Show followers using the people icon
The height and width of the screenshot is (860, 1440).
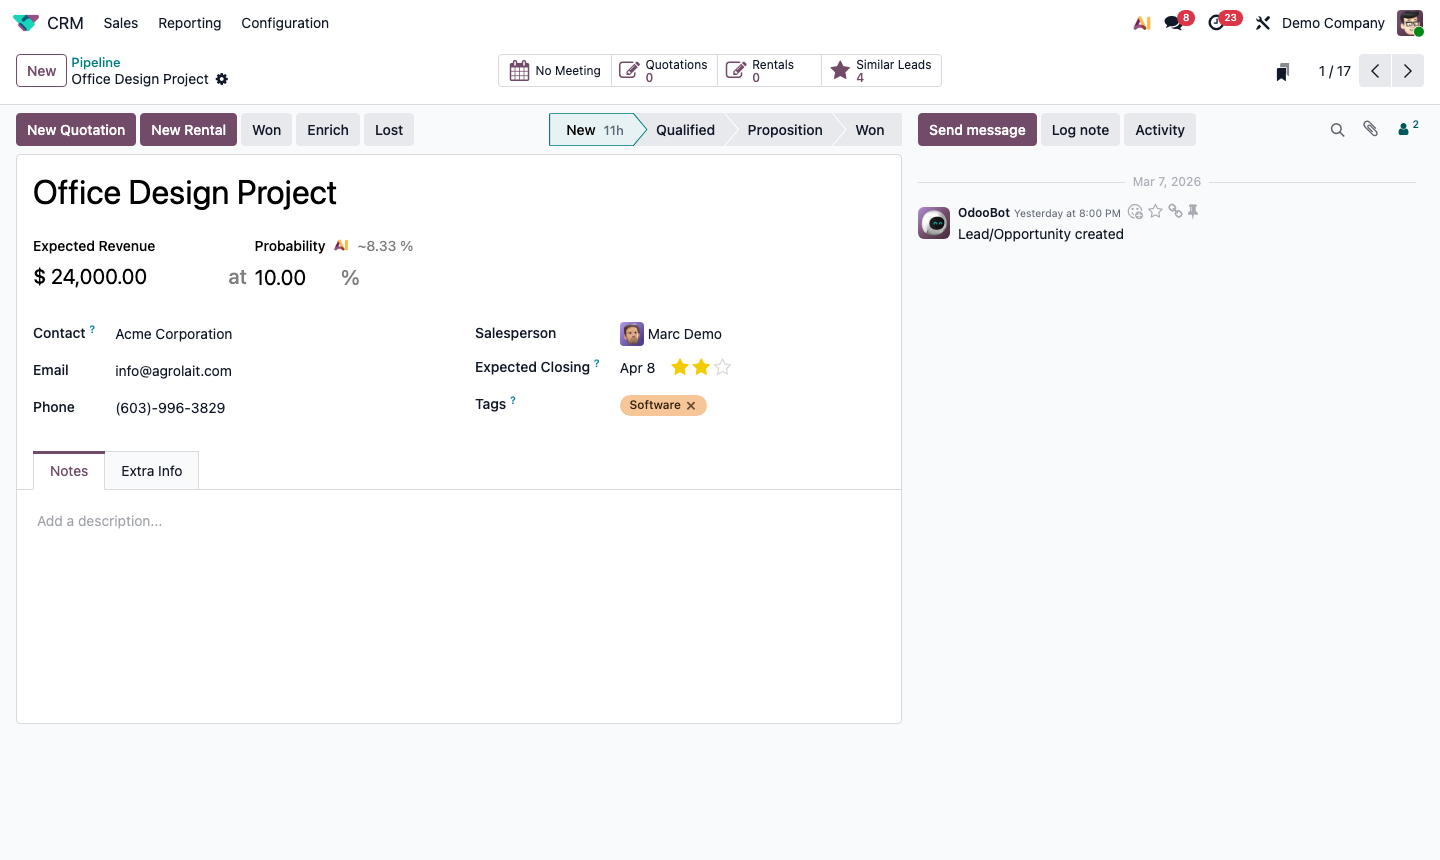click(x=1404, y=128)
